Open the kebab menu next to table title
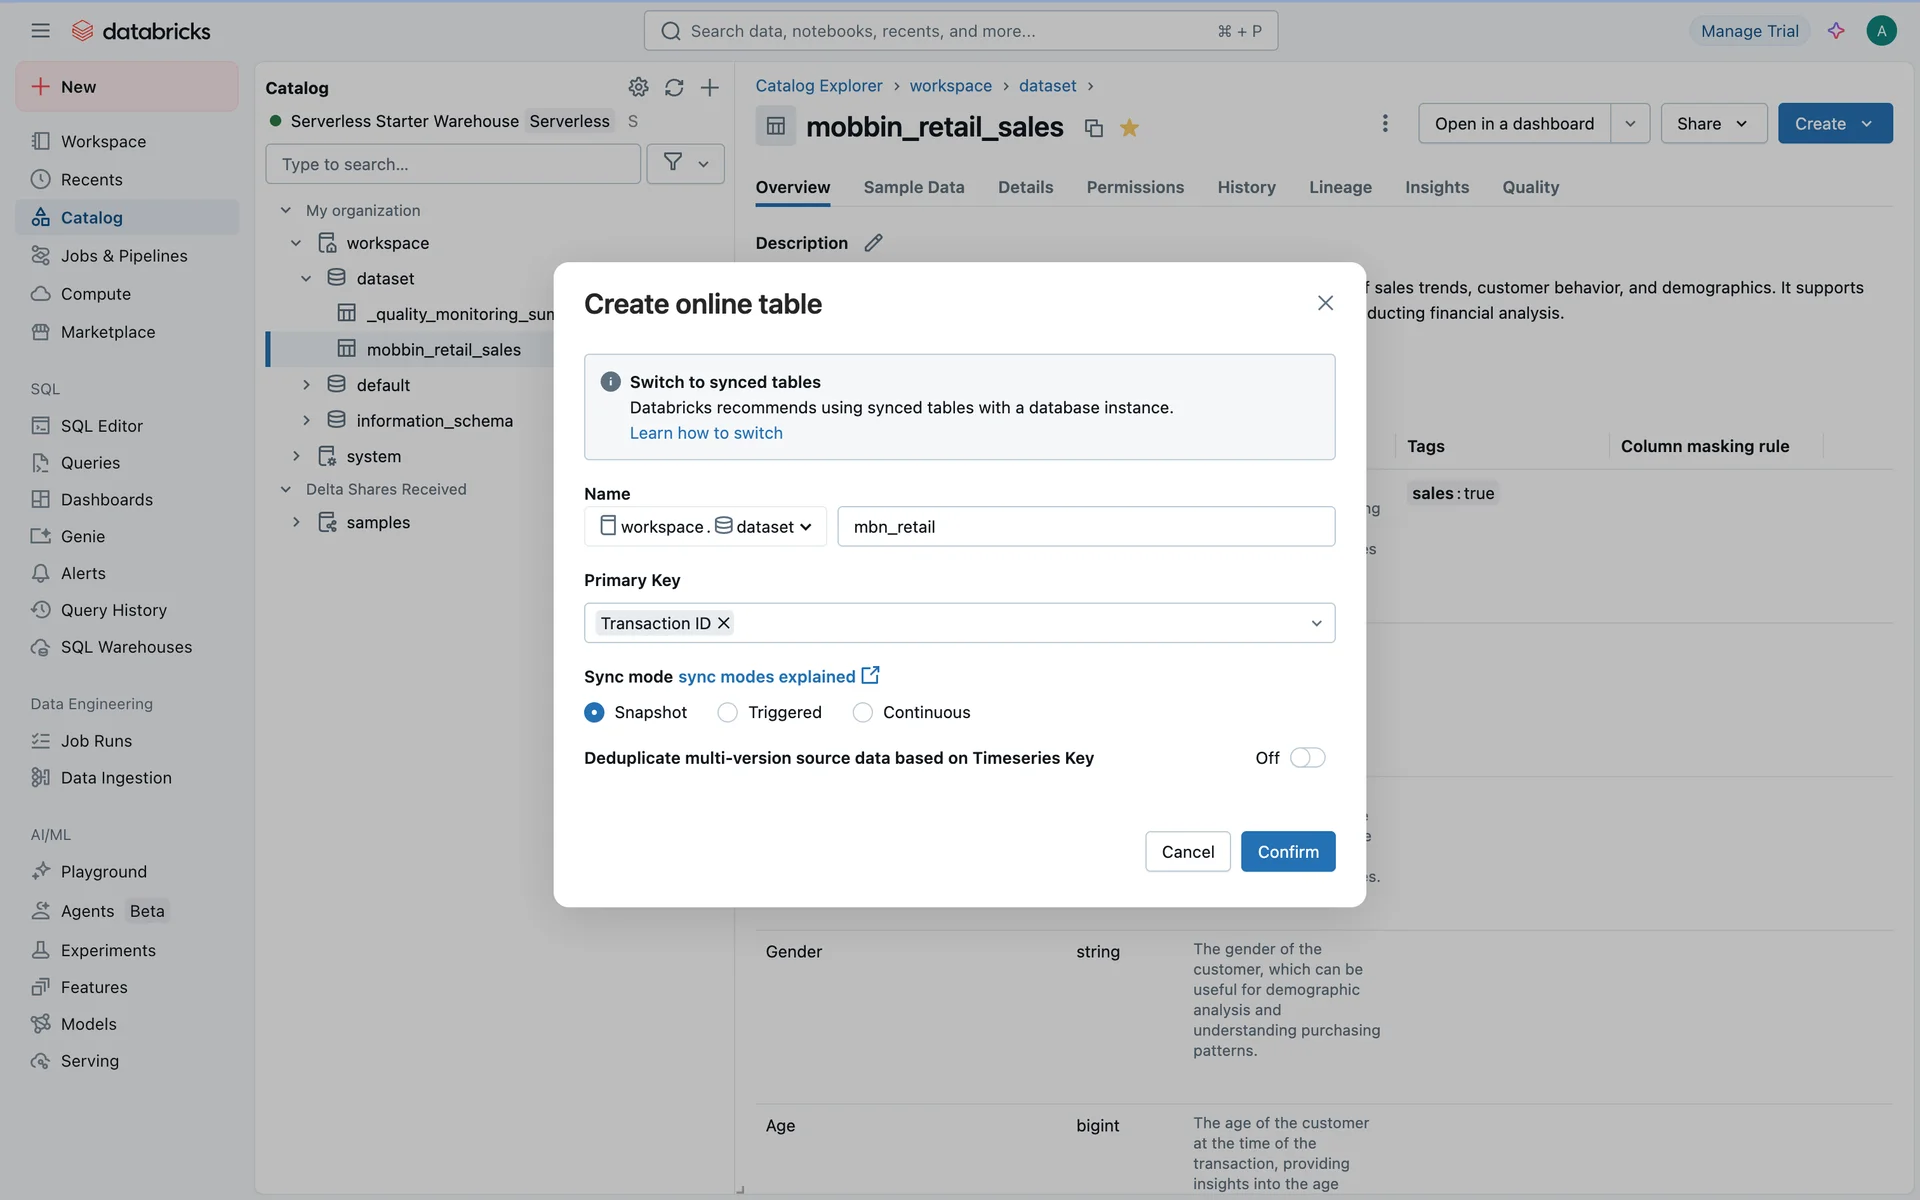This screenshot has width=1920, height=1200. pyautogui.click(x=1384, y=123)
